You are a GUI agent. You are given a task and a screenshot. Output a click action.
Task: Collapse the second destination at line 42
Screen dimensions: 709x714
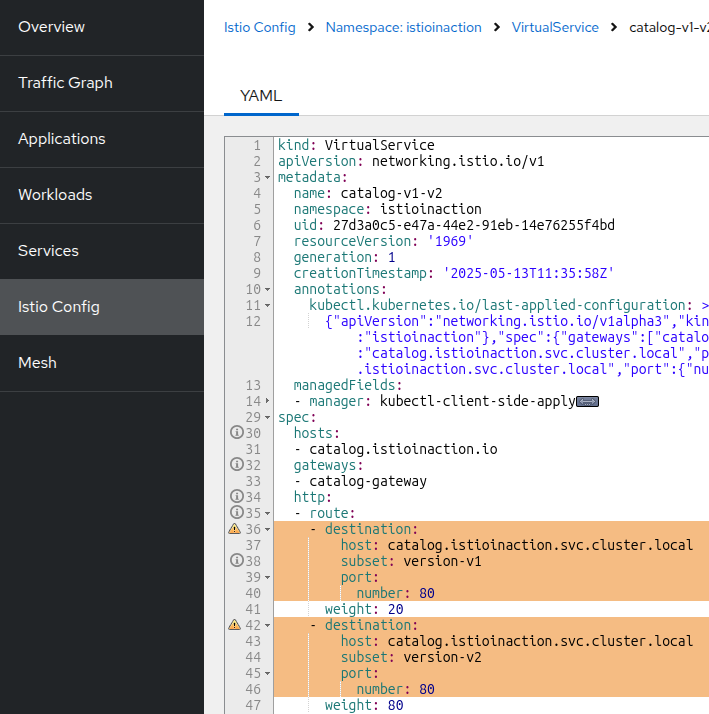tap(267, 626)
